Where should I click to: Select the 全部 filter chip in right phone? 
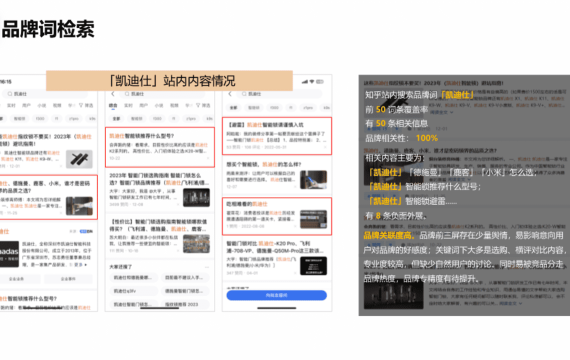tap(233, 108)
